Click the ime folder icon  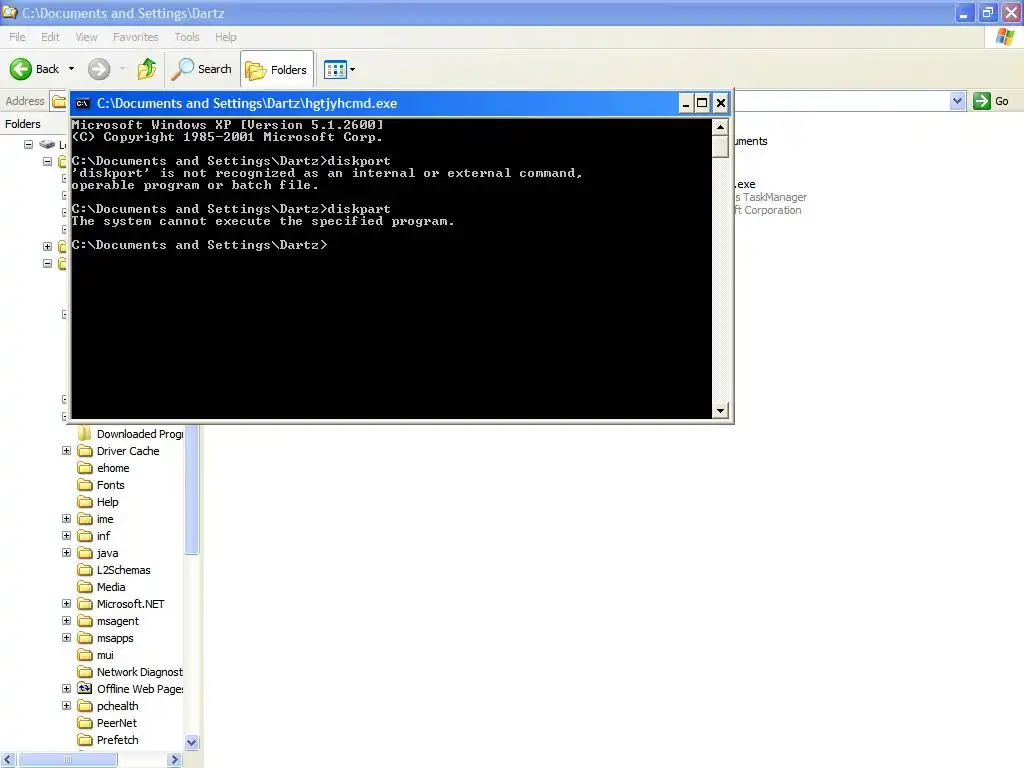[85, 519]
